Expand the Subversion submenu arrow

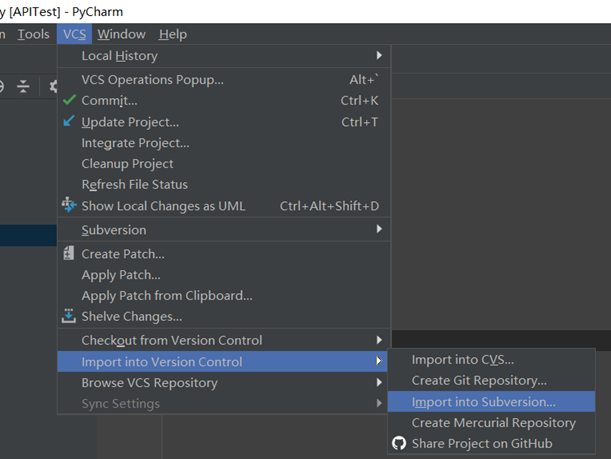coord(379,229)
